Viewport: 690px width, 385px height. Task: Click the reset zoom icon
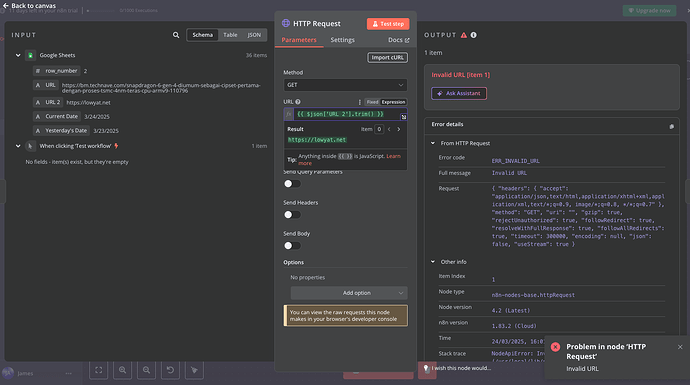(x=170, y=370)
